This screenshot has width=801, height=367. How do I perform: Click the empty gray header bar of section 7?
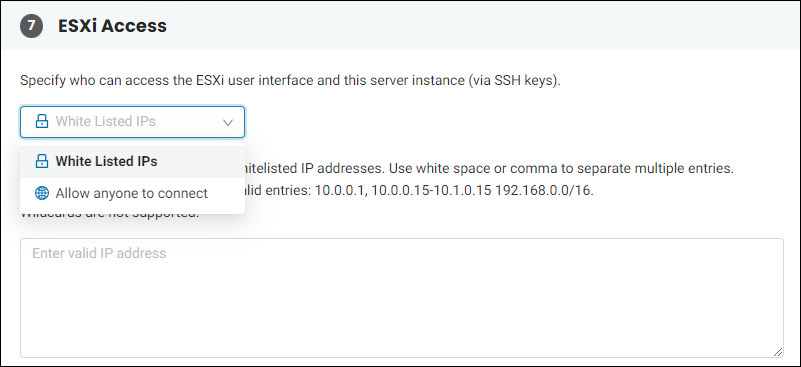coord(480,26)
